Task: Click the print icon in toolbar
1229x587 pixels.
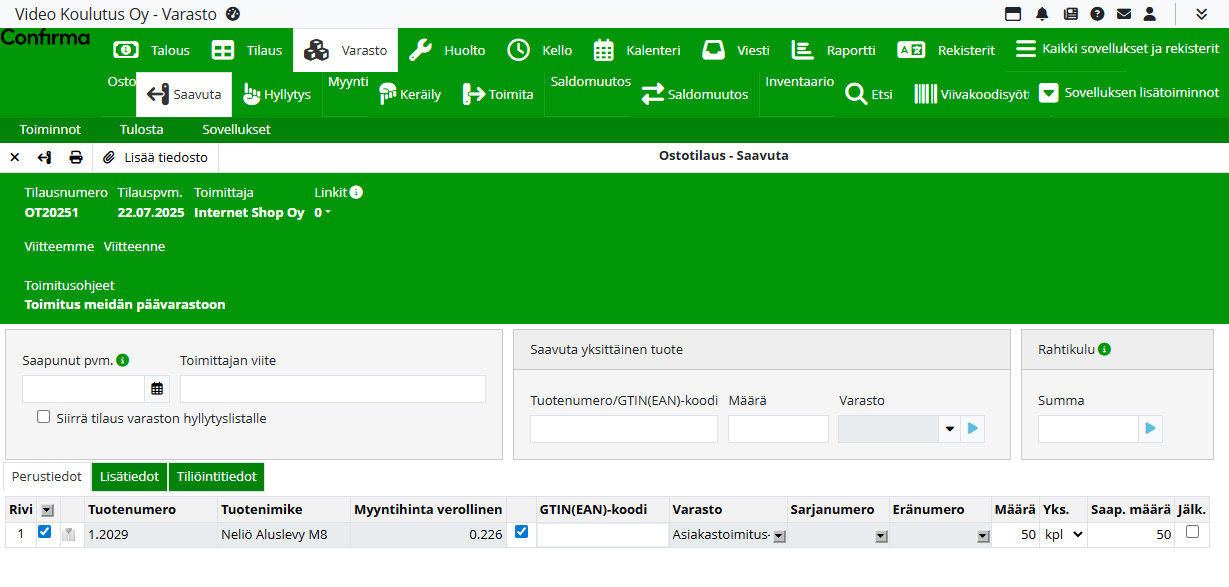Action: [x=76, y=158]
